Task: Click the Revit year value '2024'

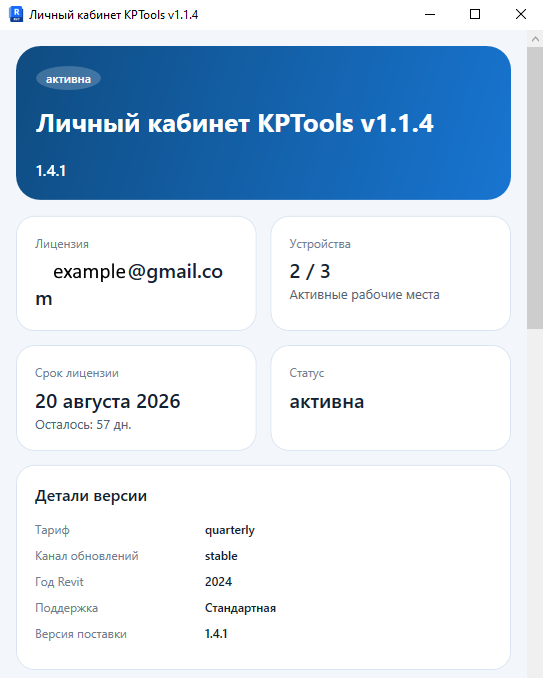Action: point(218,582)
